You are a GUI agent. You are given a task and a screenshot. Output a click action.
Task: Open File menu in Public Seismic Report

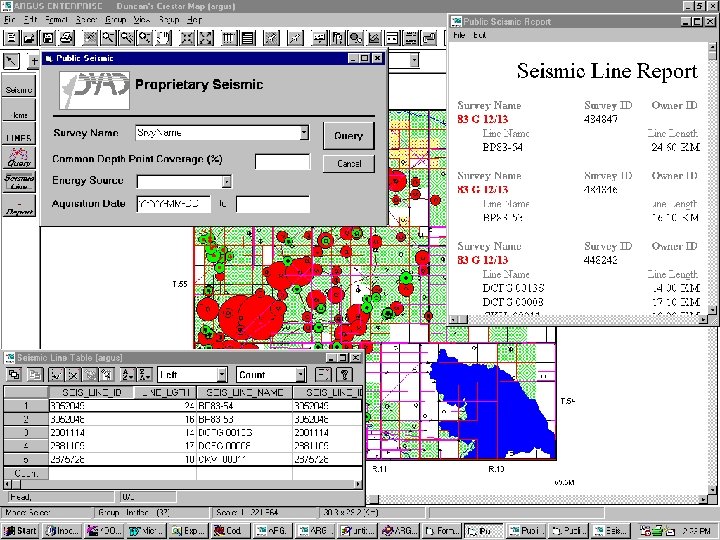[x=459, y=35]
